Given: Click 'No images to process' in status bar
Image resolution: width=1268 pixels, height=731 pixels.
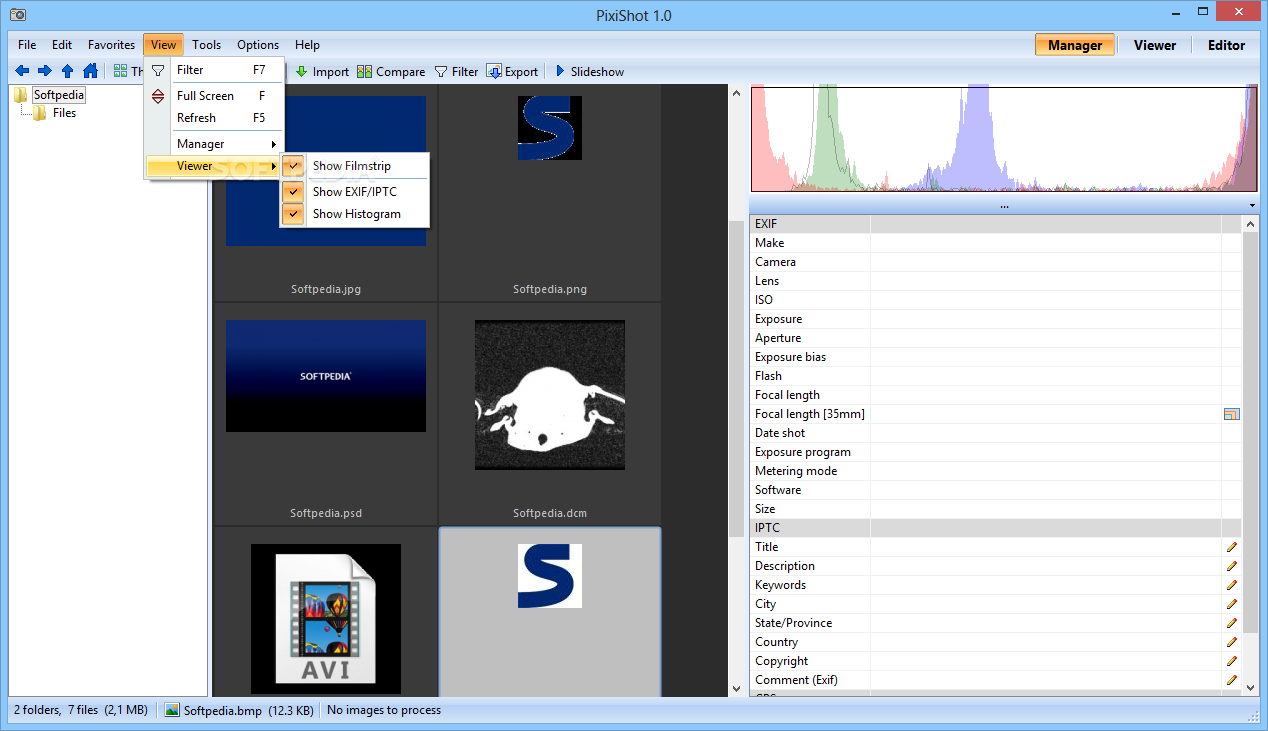Looking at the screenshot, I should pyautogui.click(x=384, y=710).
